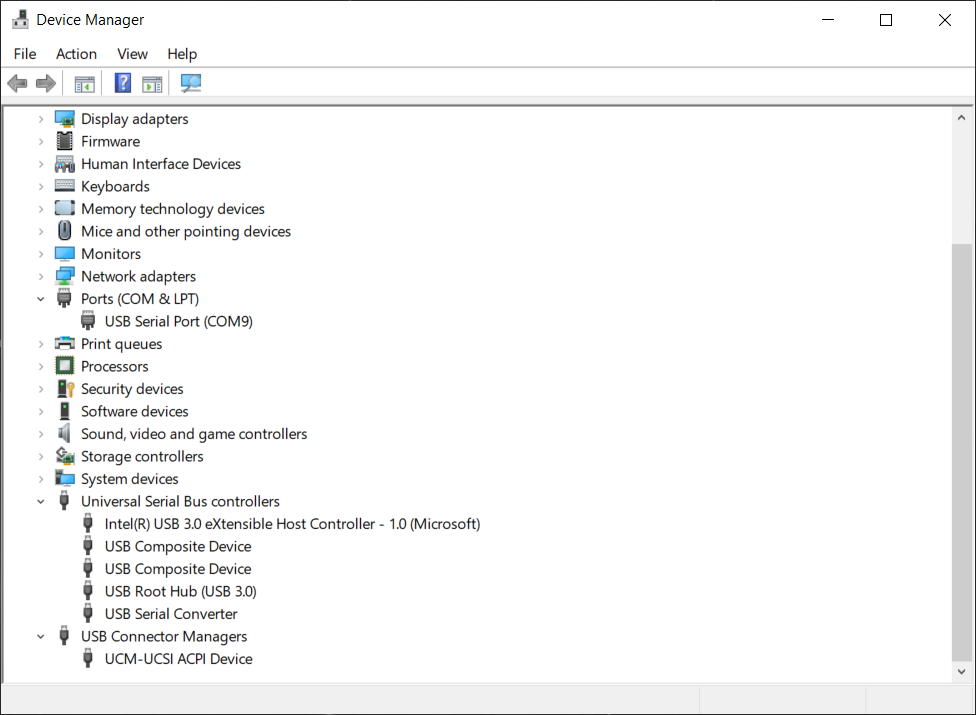Minimize the Device Manager window
This screenshot has width=976, height=715.
pyautogui.click(x=828, y=20)
